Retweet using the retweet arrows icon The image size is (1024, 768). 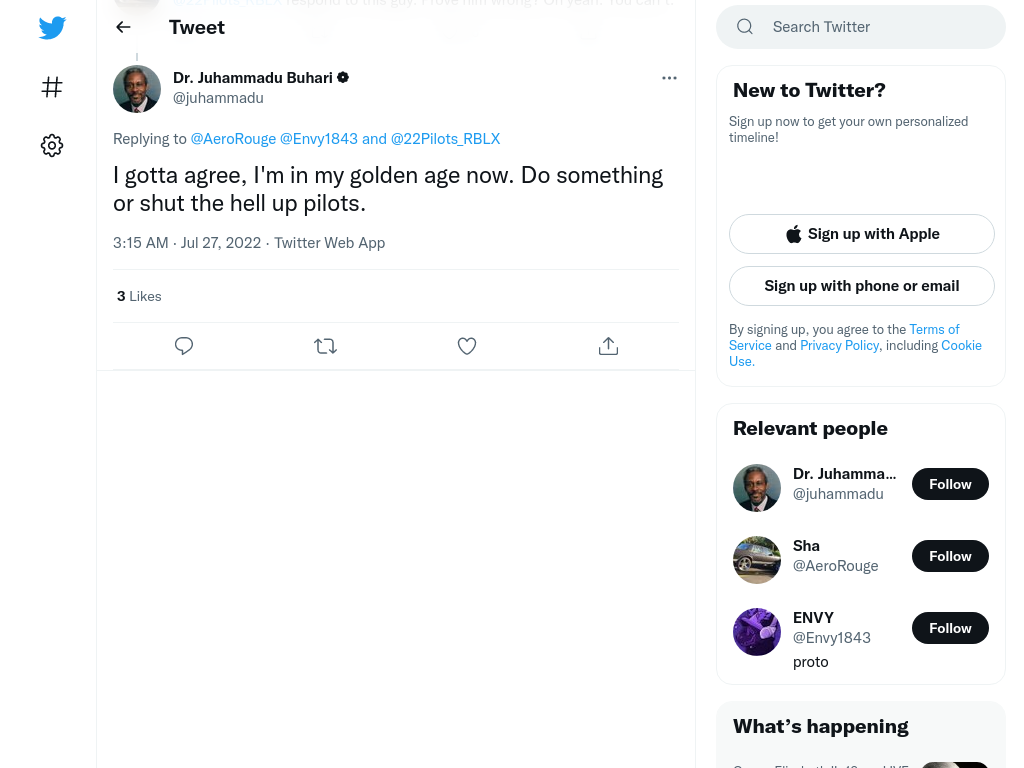pos(325,345)
